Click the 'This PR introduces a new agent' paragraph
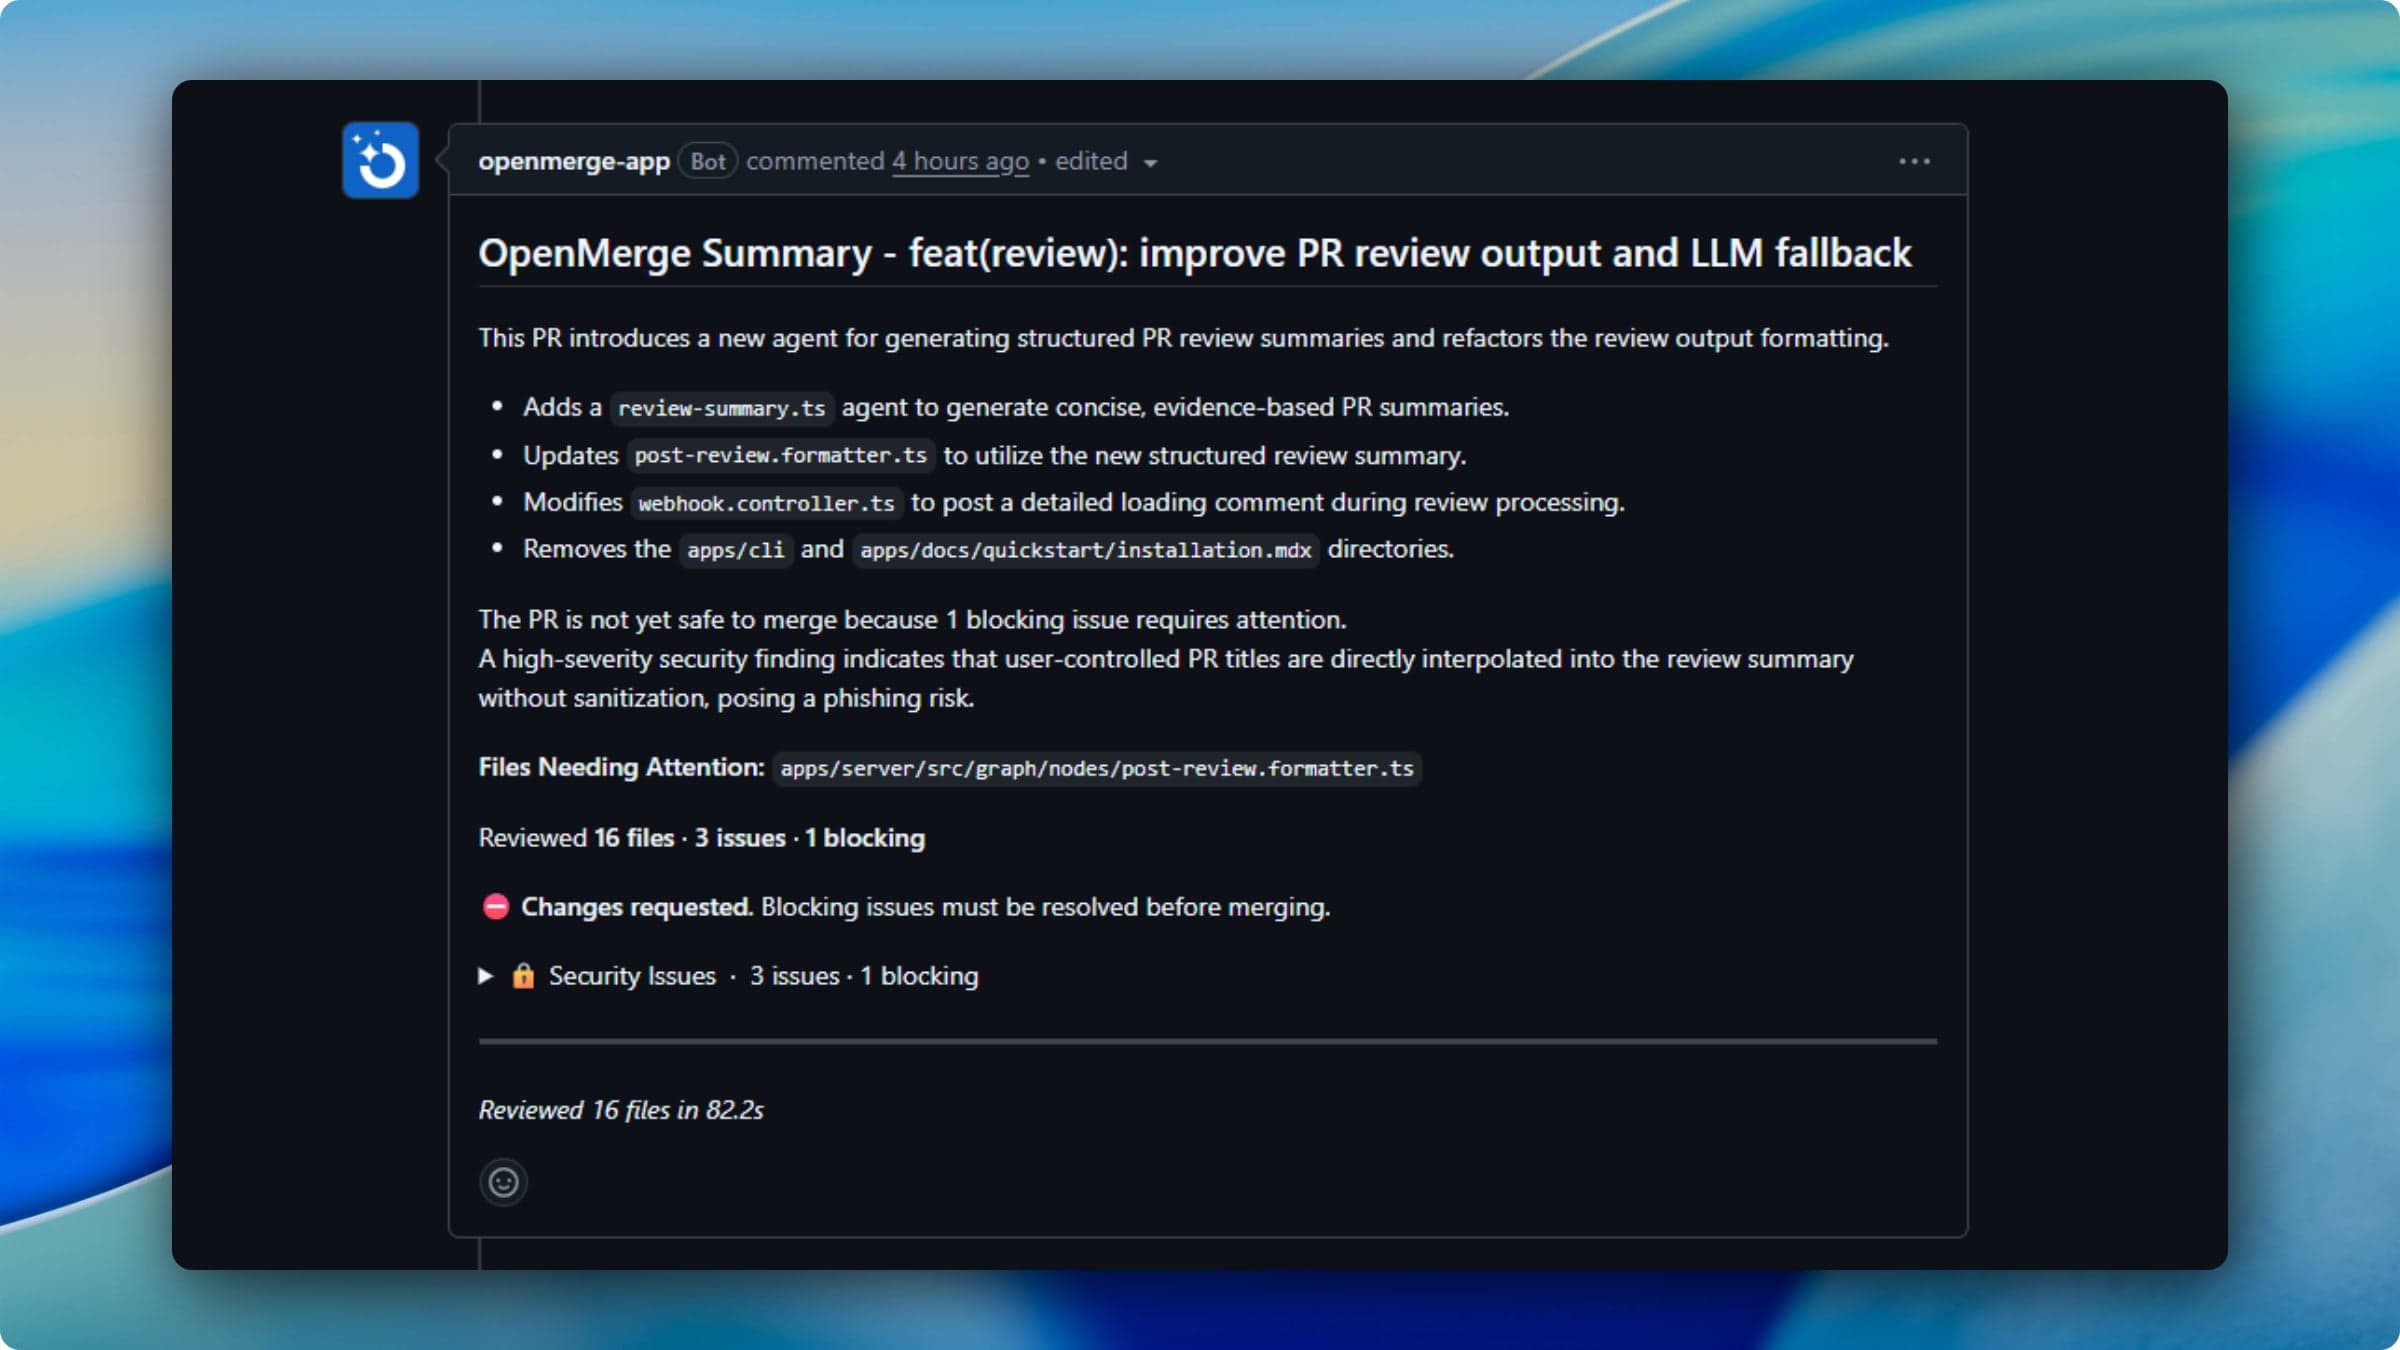The image size is (2400, 1350). (1183, 338)
